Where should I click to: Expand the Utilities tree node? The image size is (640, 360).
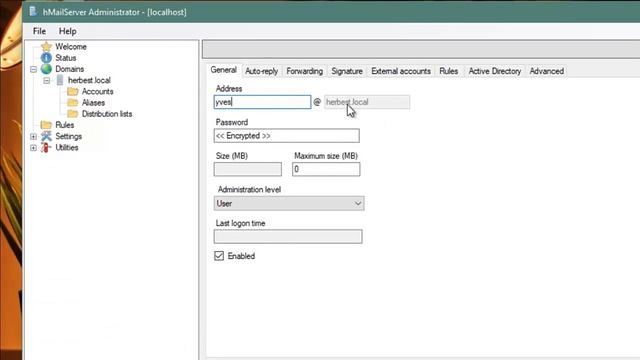click(x=33, y=148)
